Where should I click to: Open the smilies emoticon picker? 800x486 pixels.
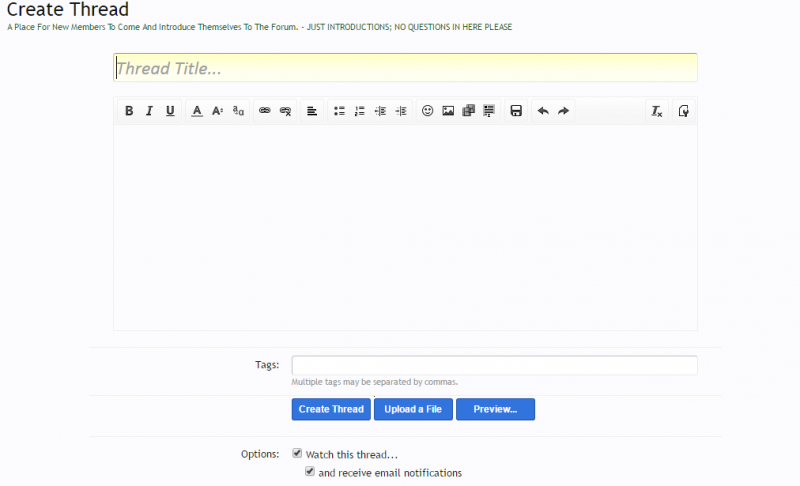427,111
